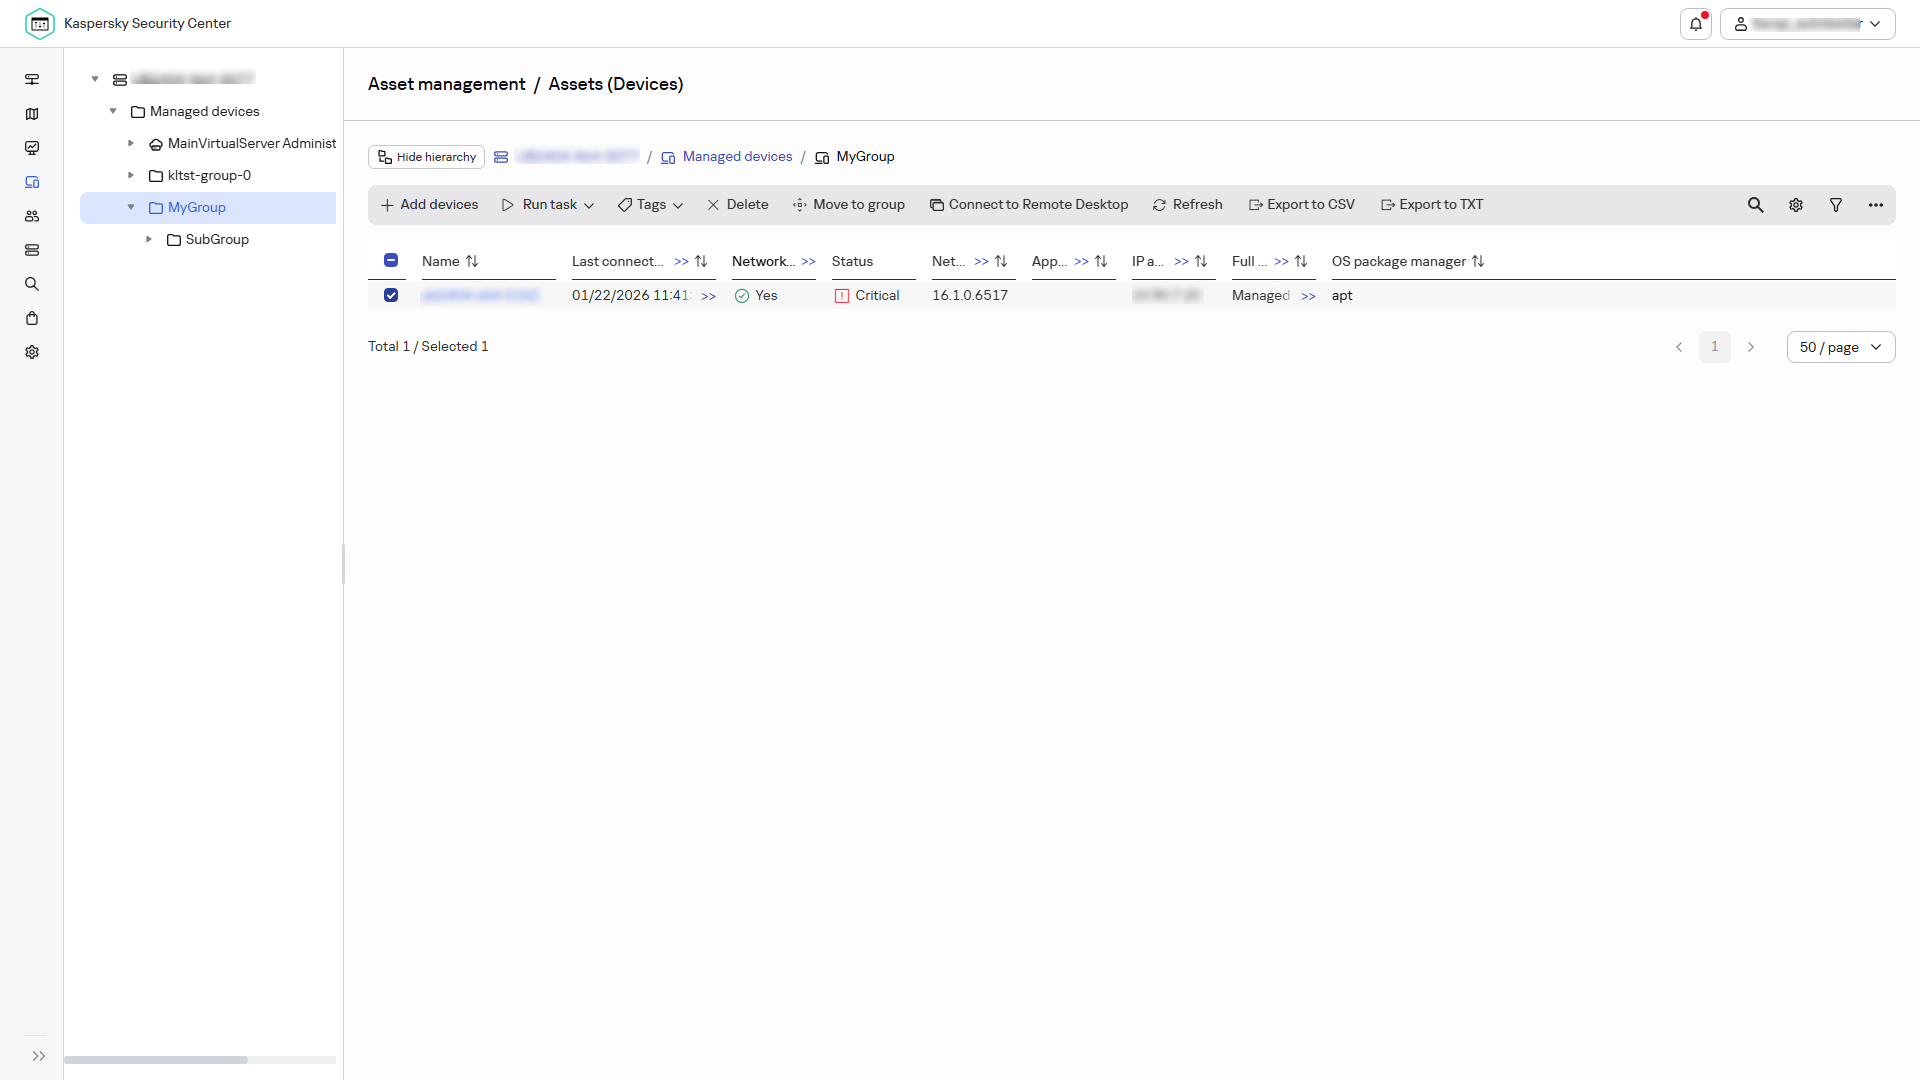
Task: Open the Run task dropdown
Action: point(548,205)
